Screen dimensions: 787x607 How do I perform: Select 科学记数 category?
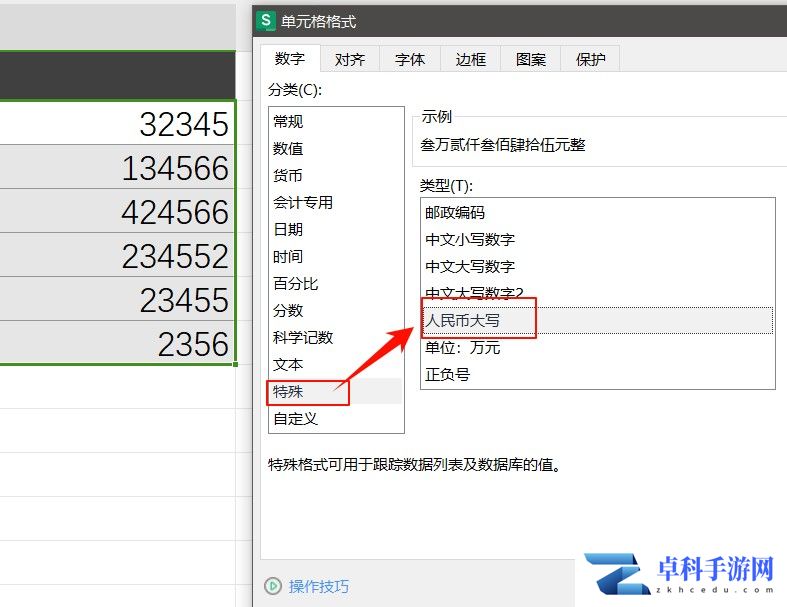coord(336,337)
